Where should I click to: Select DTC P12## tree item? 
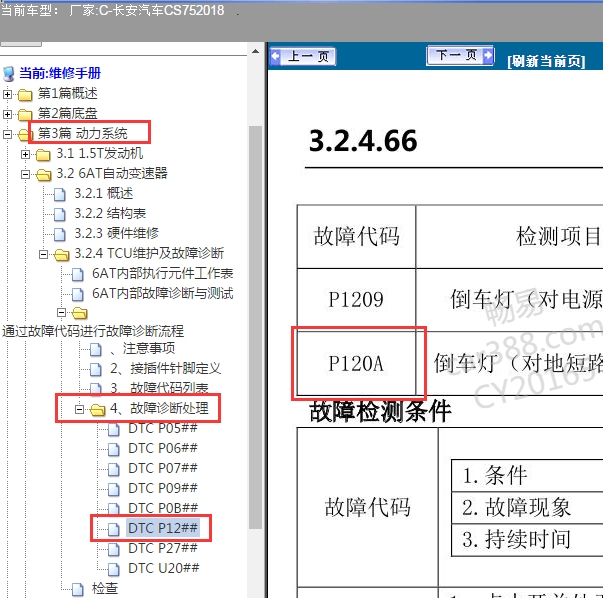click(163, 528)
